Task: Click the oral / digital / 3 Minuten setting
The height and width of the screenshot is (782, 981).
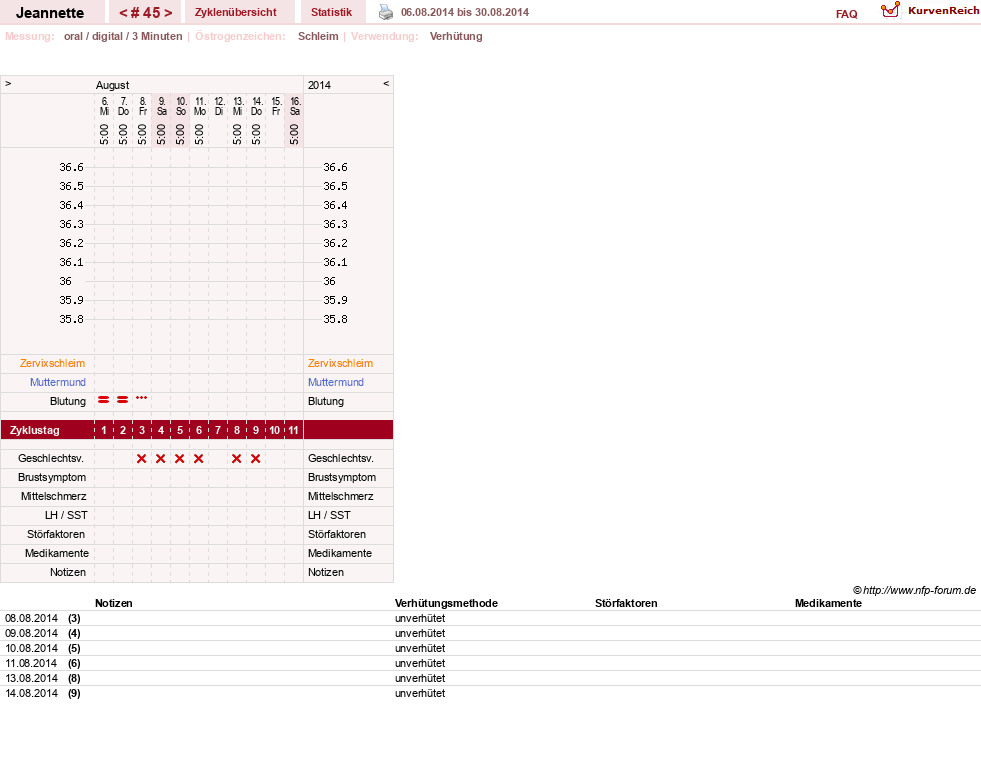Action: [123, 36]
